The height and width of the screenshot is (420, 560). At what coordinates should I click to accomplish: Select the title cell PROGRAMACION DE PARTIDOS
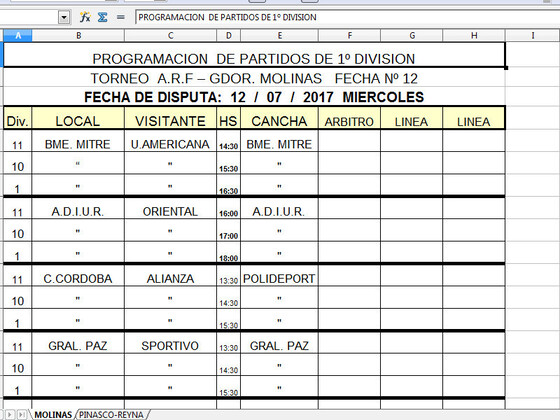[254, 55]
